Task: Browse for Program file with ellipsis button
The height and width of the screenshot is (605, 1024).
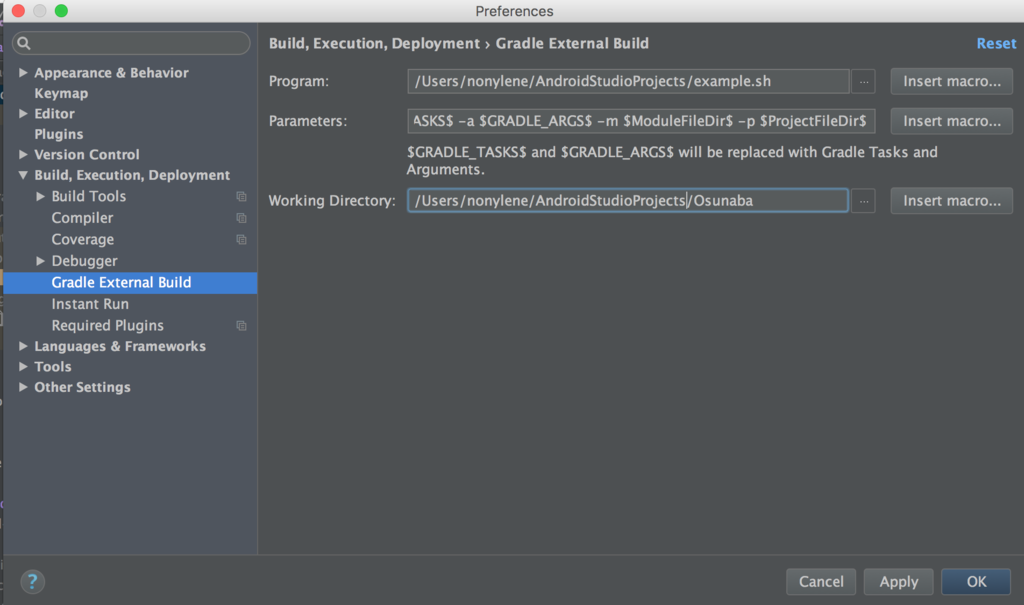Action: [863, 82]
